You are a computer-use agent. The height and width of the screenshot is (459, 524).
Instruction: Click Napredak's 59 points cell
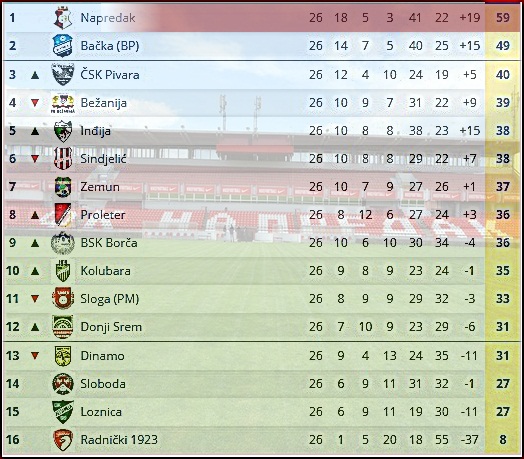503,17
